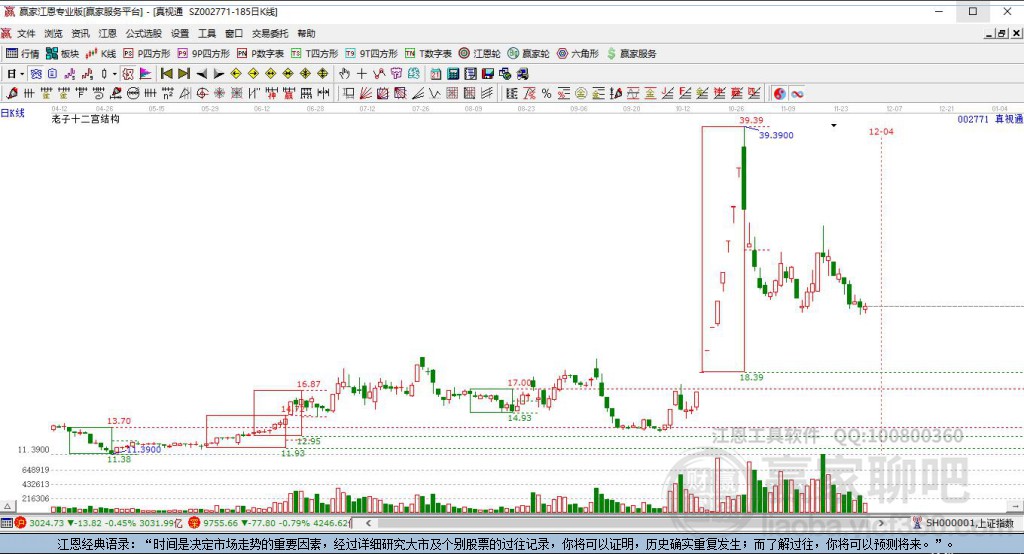
Task: Open the T四方形 time square
Action: pyautogui.click(x=314, y=54)
